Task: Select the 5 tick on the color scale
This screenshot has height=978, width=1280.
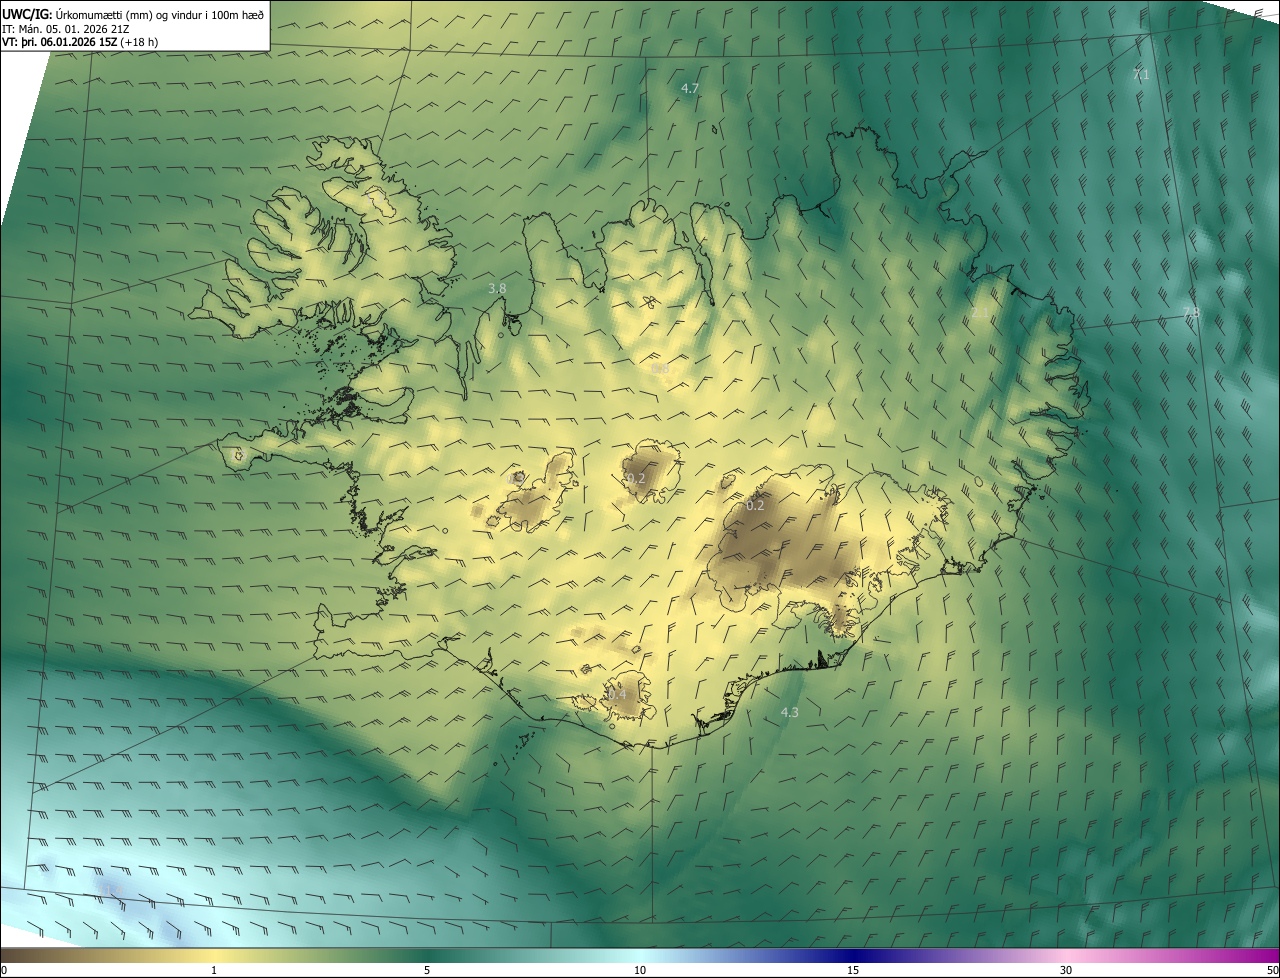Action: pos(427,971)
